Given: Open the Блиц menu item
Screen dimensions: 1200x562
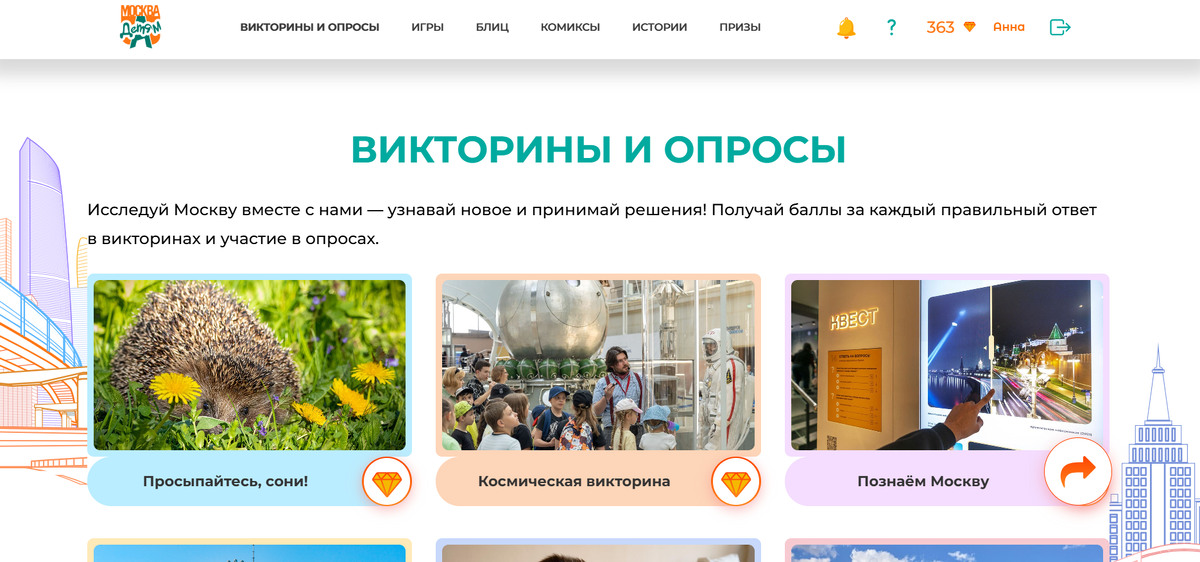Looking at the screenshot, I should pyautogui.click(x=492, y=28).
